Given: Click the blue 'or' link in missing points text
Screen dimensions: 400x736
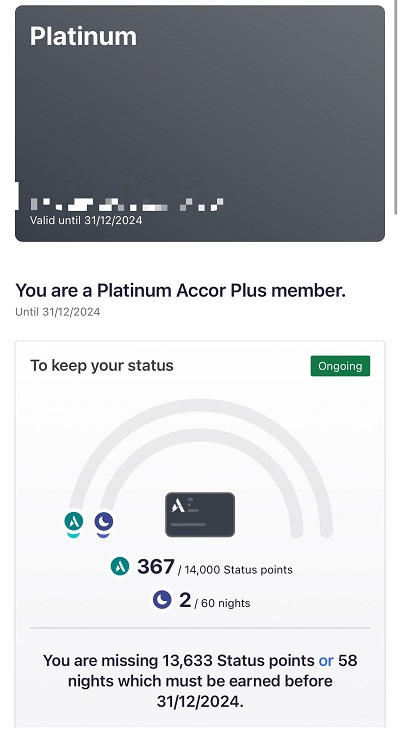Looking at the screenshot, I should [326, 660].
